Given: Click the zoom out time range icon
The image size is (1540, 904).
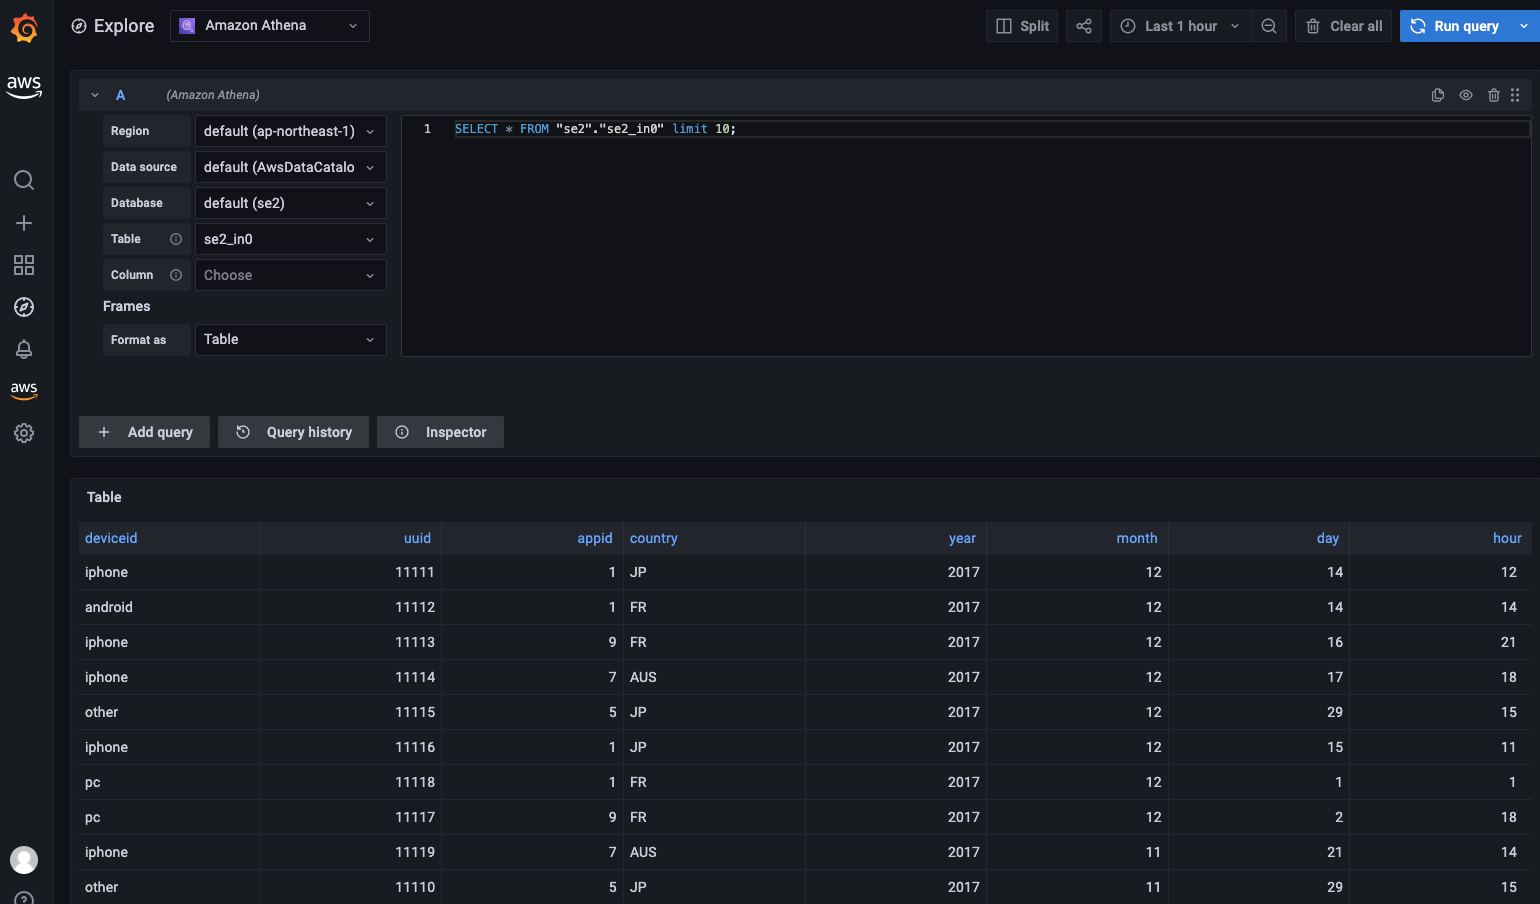Looking at the screenshot, I should click(1269, 26).
